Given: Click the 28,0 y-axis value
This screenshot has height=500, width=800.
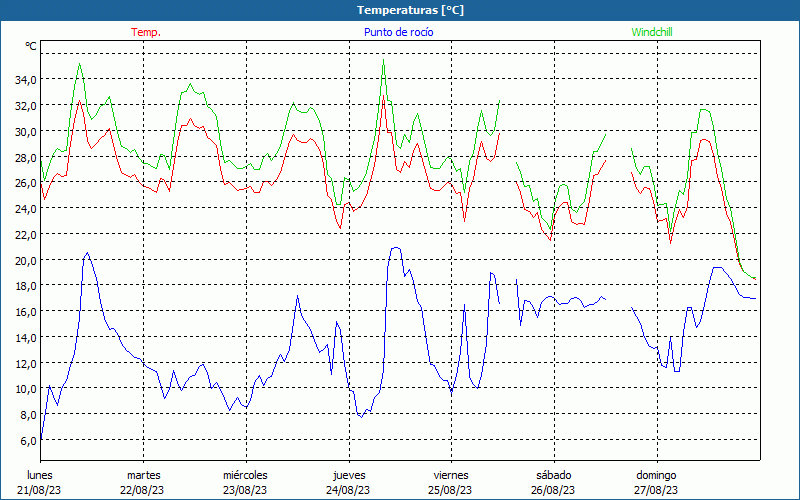Looking at the screenshot, I should click(27, 157).
